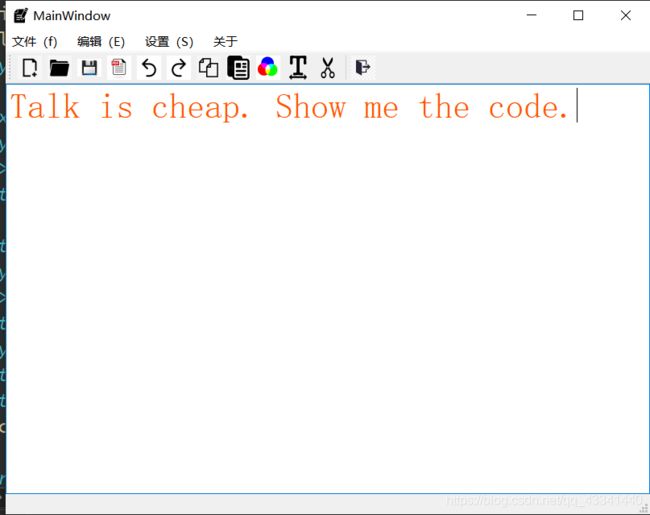Open the 文件 (f) menu

34,41
